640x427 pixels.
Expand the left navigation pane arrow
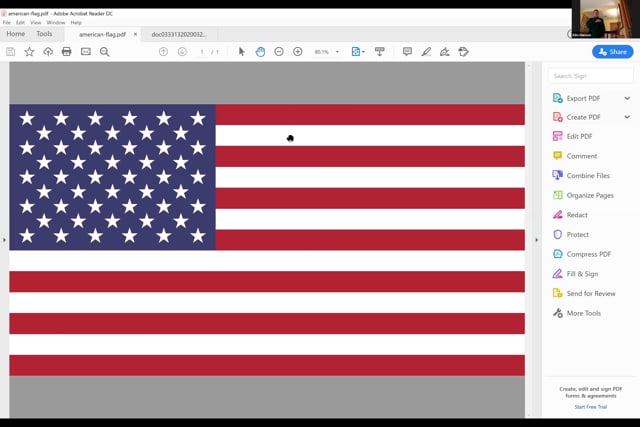tap(4, 240)
